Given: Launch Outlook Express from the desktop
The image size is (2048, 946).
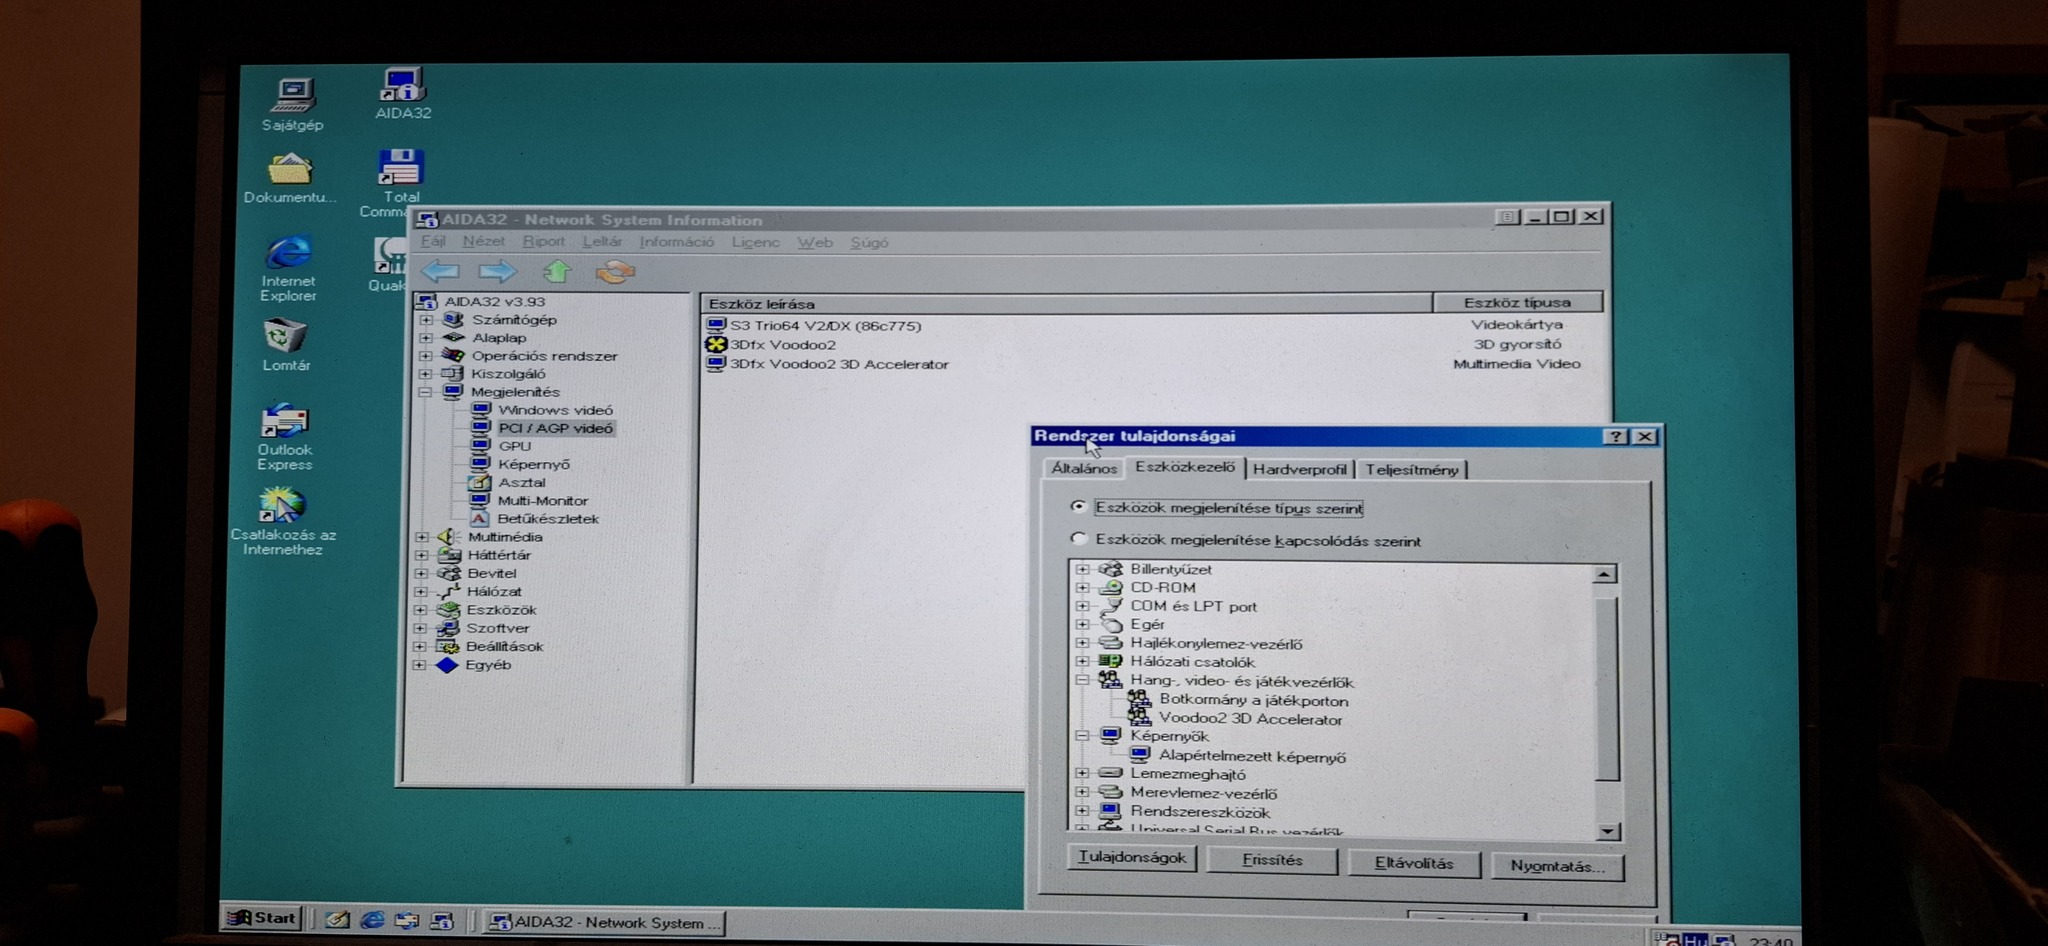Looking at the screenshot, I should click(x=285, y=437).
